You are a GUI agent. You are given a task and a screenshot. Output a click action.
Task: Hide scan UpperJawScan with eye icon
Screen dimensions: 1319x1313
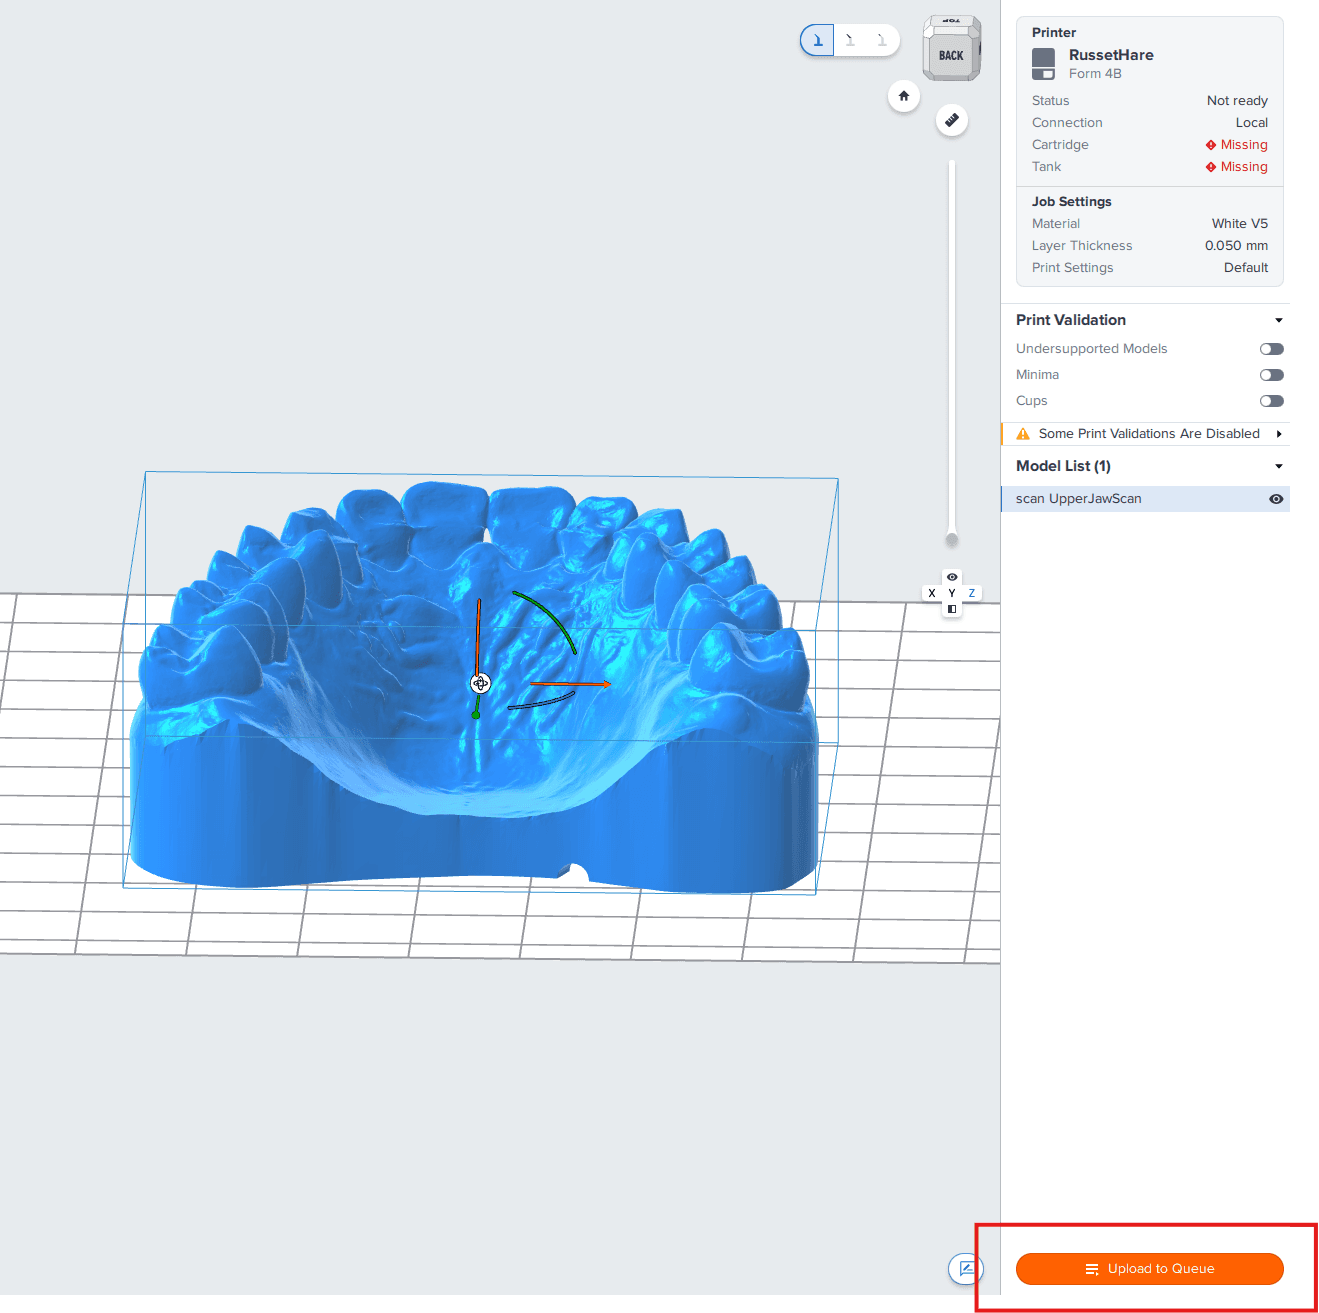tap(1276, 499)
